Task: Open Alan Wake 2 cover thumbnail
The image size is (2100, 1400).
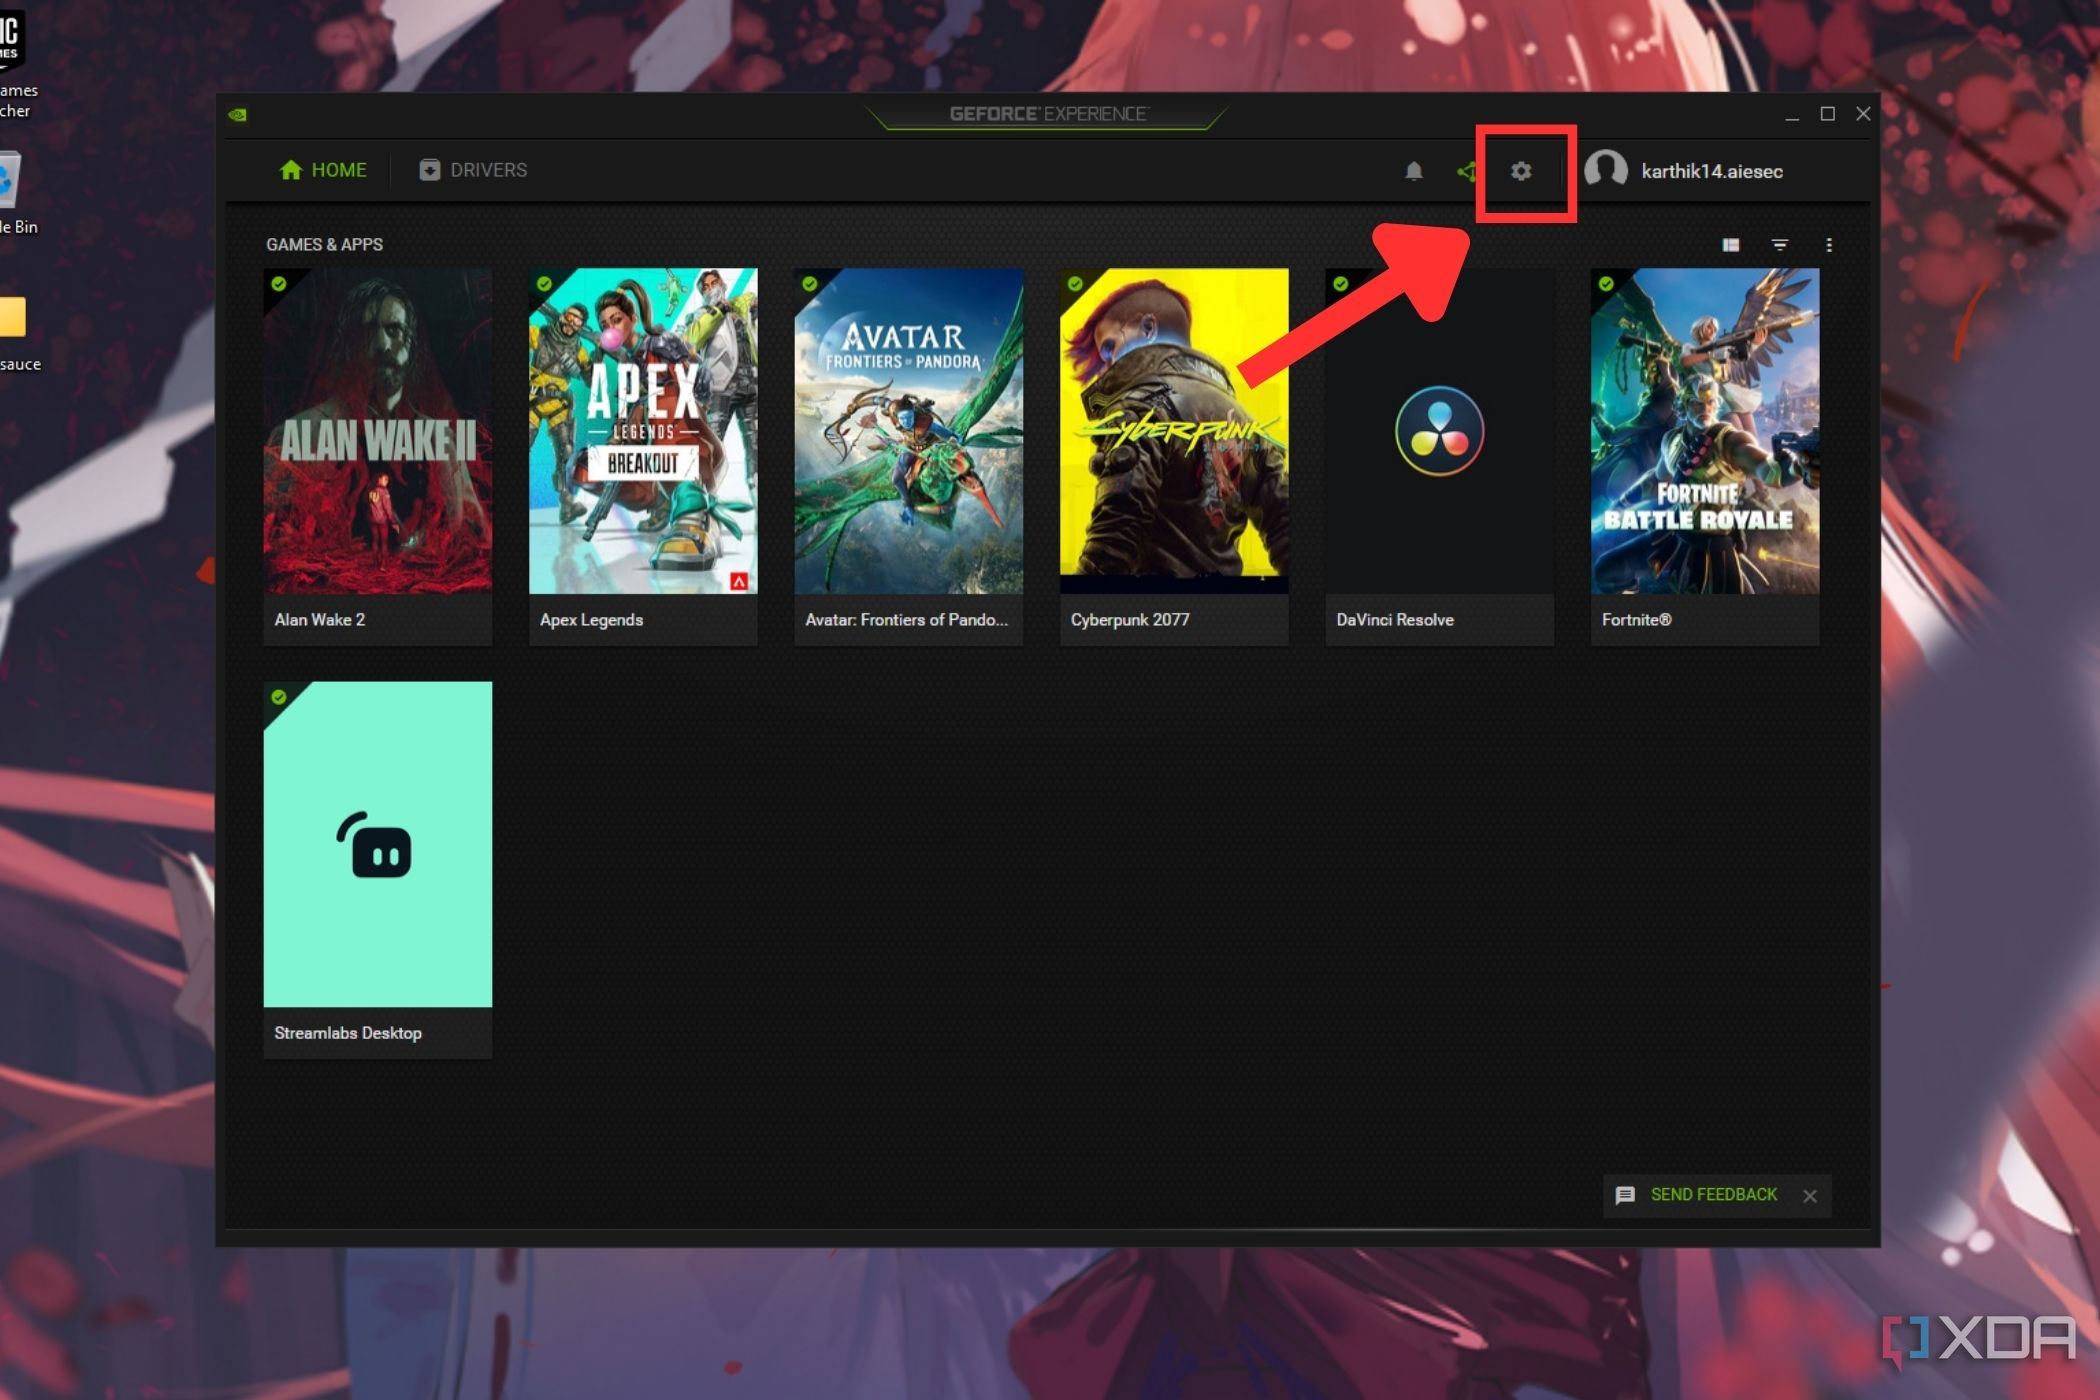Action: [378, 431]
